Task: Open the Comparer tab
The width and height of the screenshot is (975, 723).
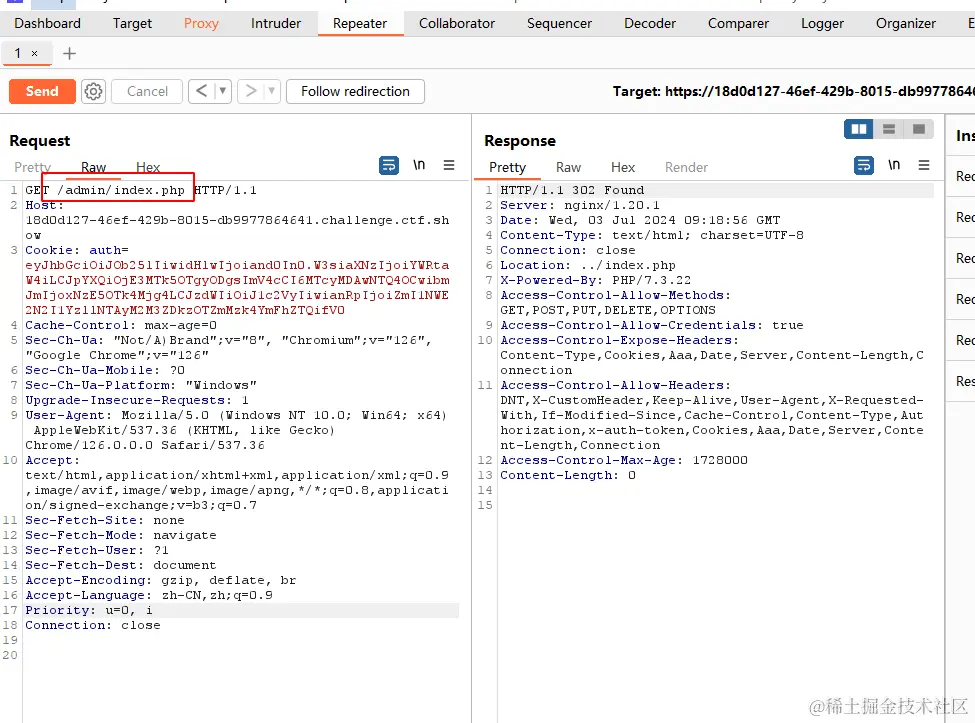Action: pyautogui.click(x=738, y=24)
